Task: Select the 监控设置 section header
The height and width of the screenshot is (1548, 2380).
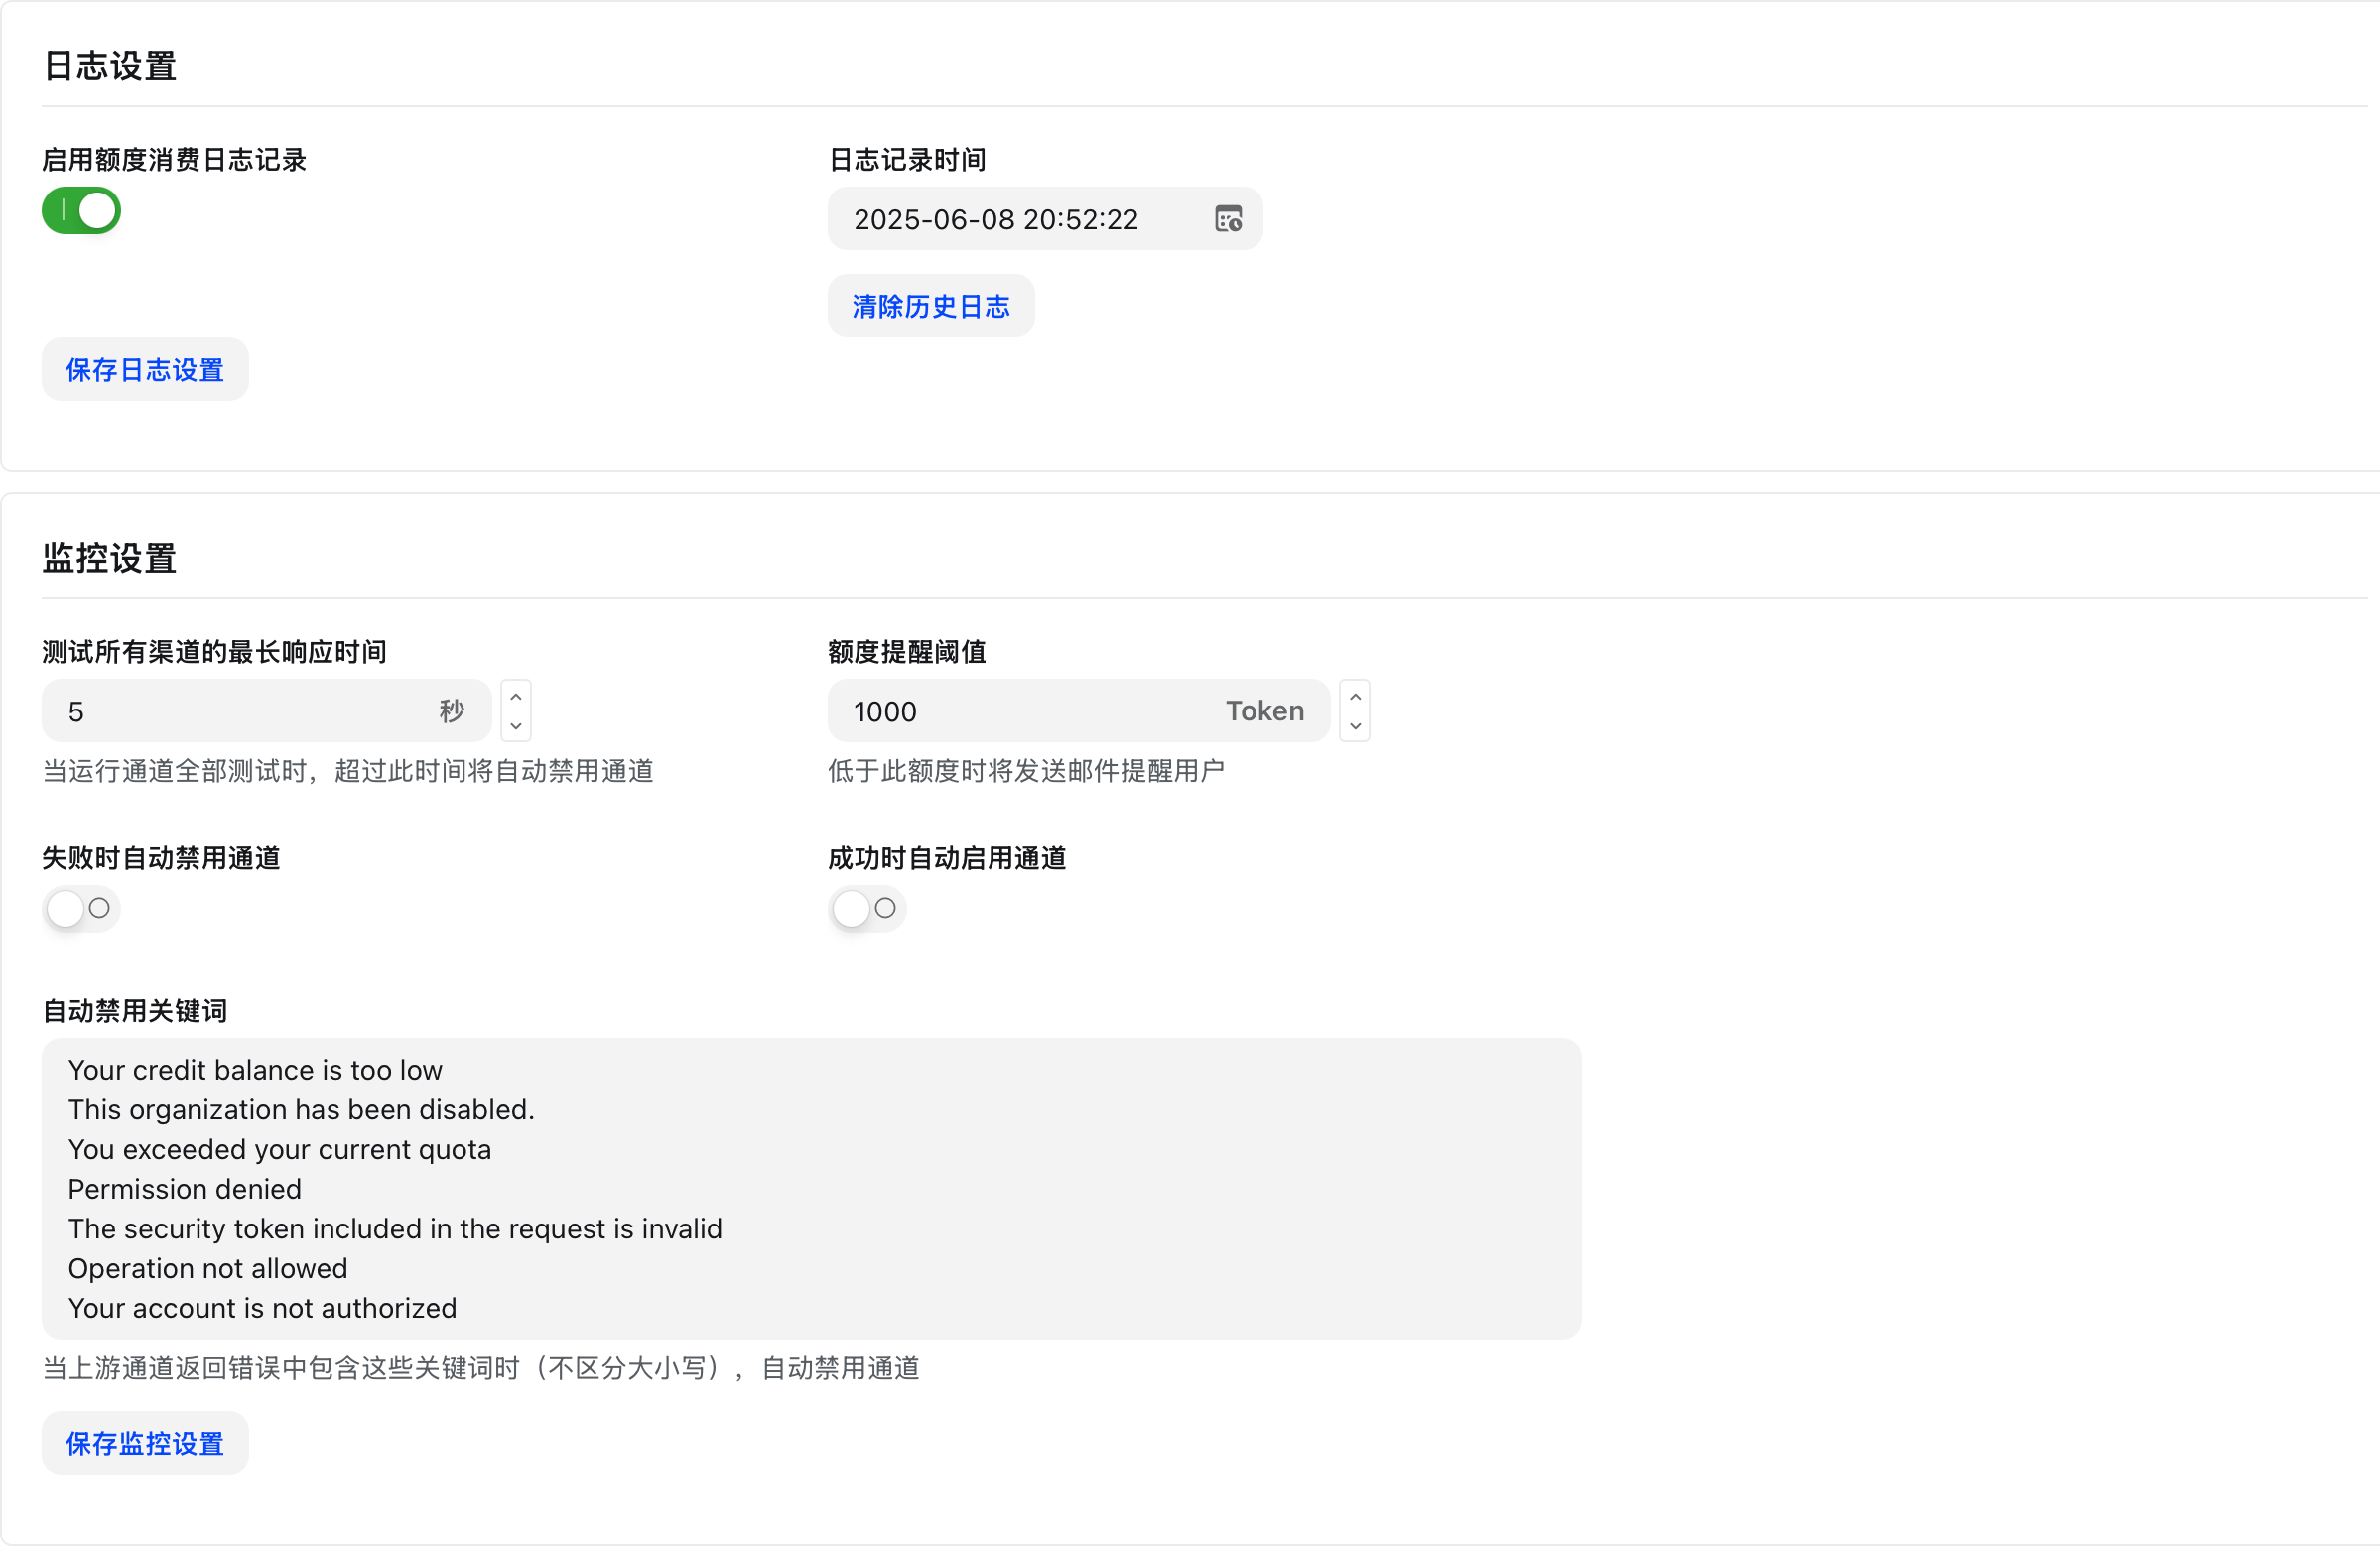Action: click(x=109, y=557)
